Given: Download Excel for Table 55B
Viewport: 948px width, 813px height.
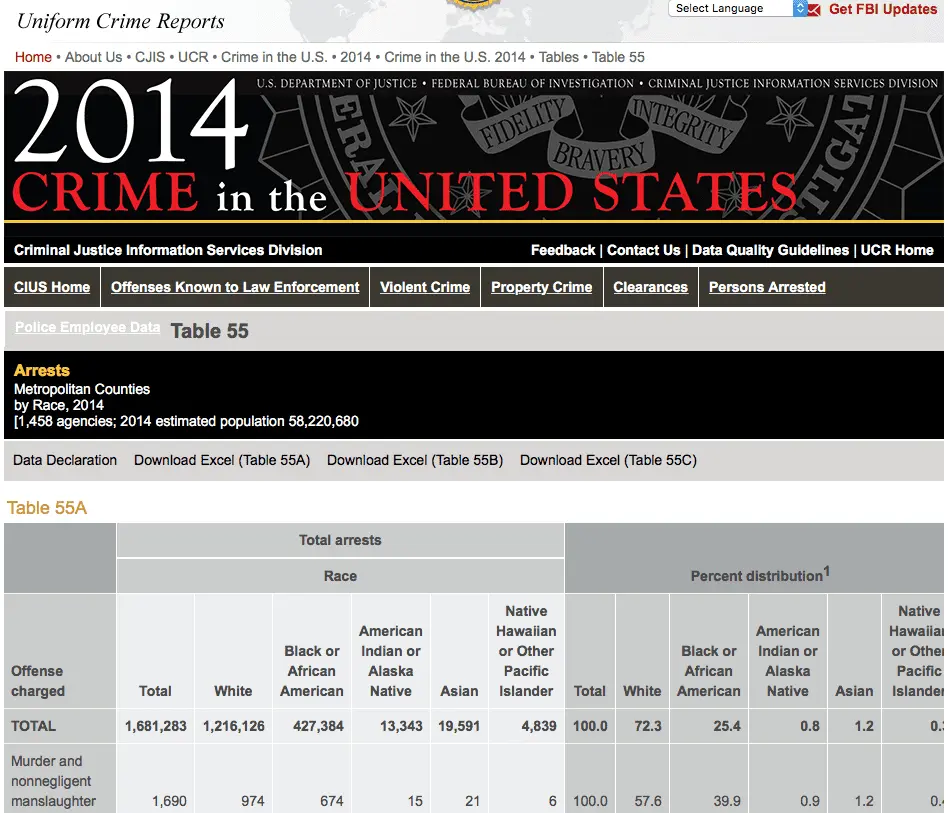Looking at the screenshot, I should click(415, 460).
